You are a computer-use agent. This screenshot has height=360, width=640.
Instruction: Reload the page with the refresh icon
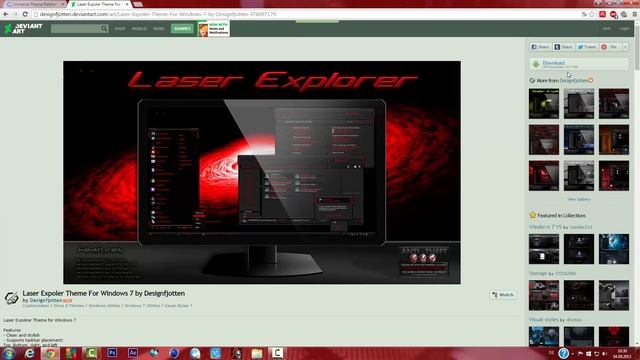[x=25, y=14]
